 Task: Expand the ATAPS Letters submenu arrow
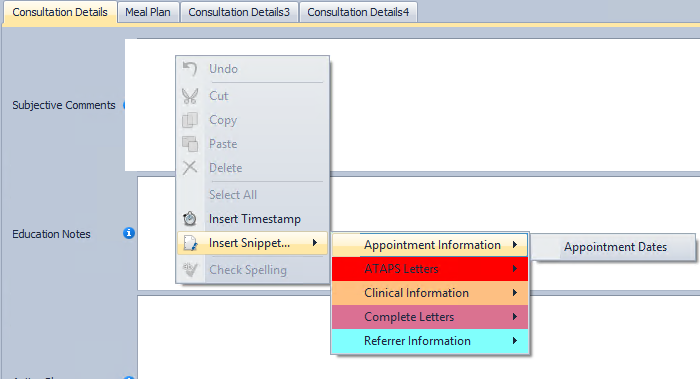(x=515, y=269)
